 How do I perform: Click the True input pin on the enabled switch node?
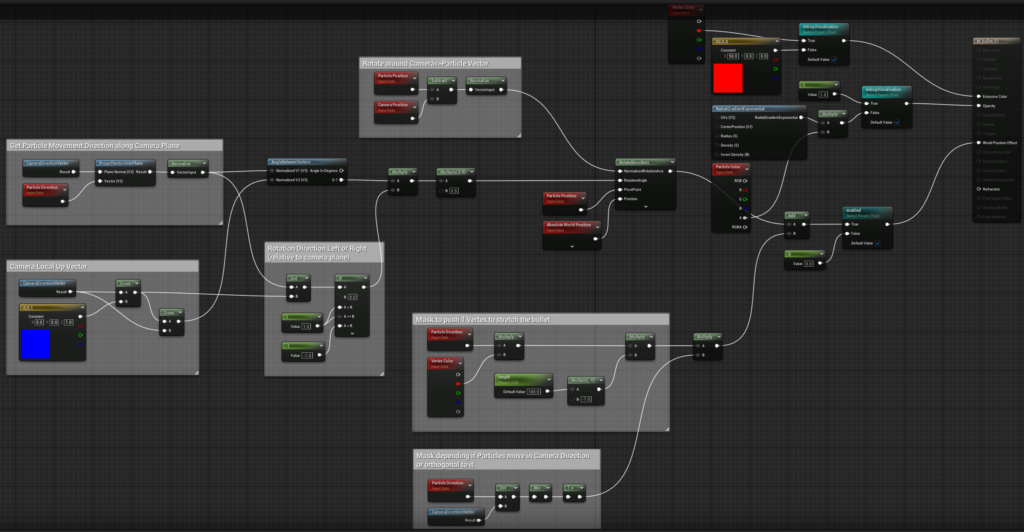click(x=847, y=224)
